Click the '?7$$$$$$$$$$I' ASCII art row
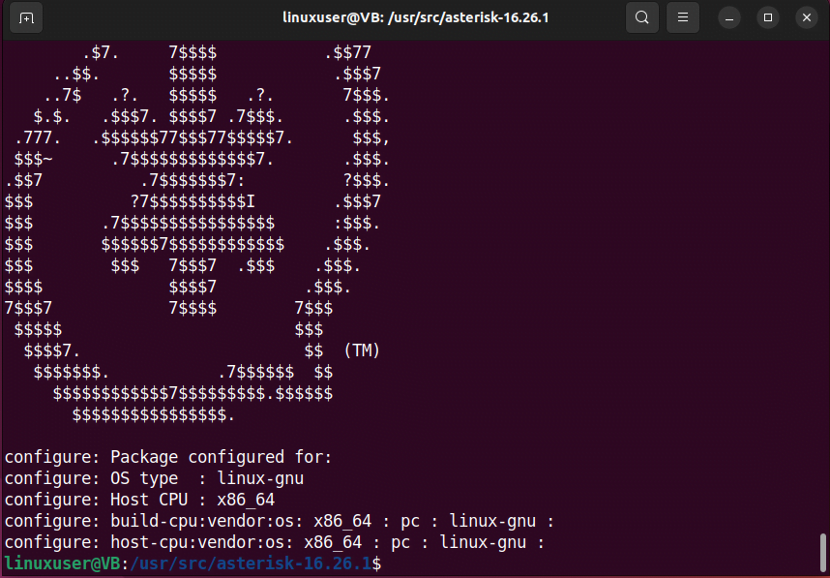Image resolution: width=830 pixels, height=578 pixels. [193, 202]
